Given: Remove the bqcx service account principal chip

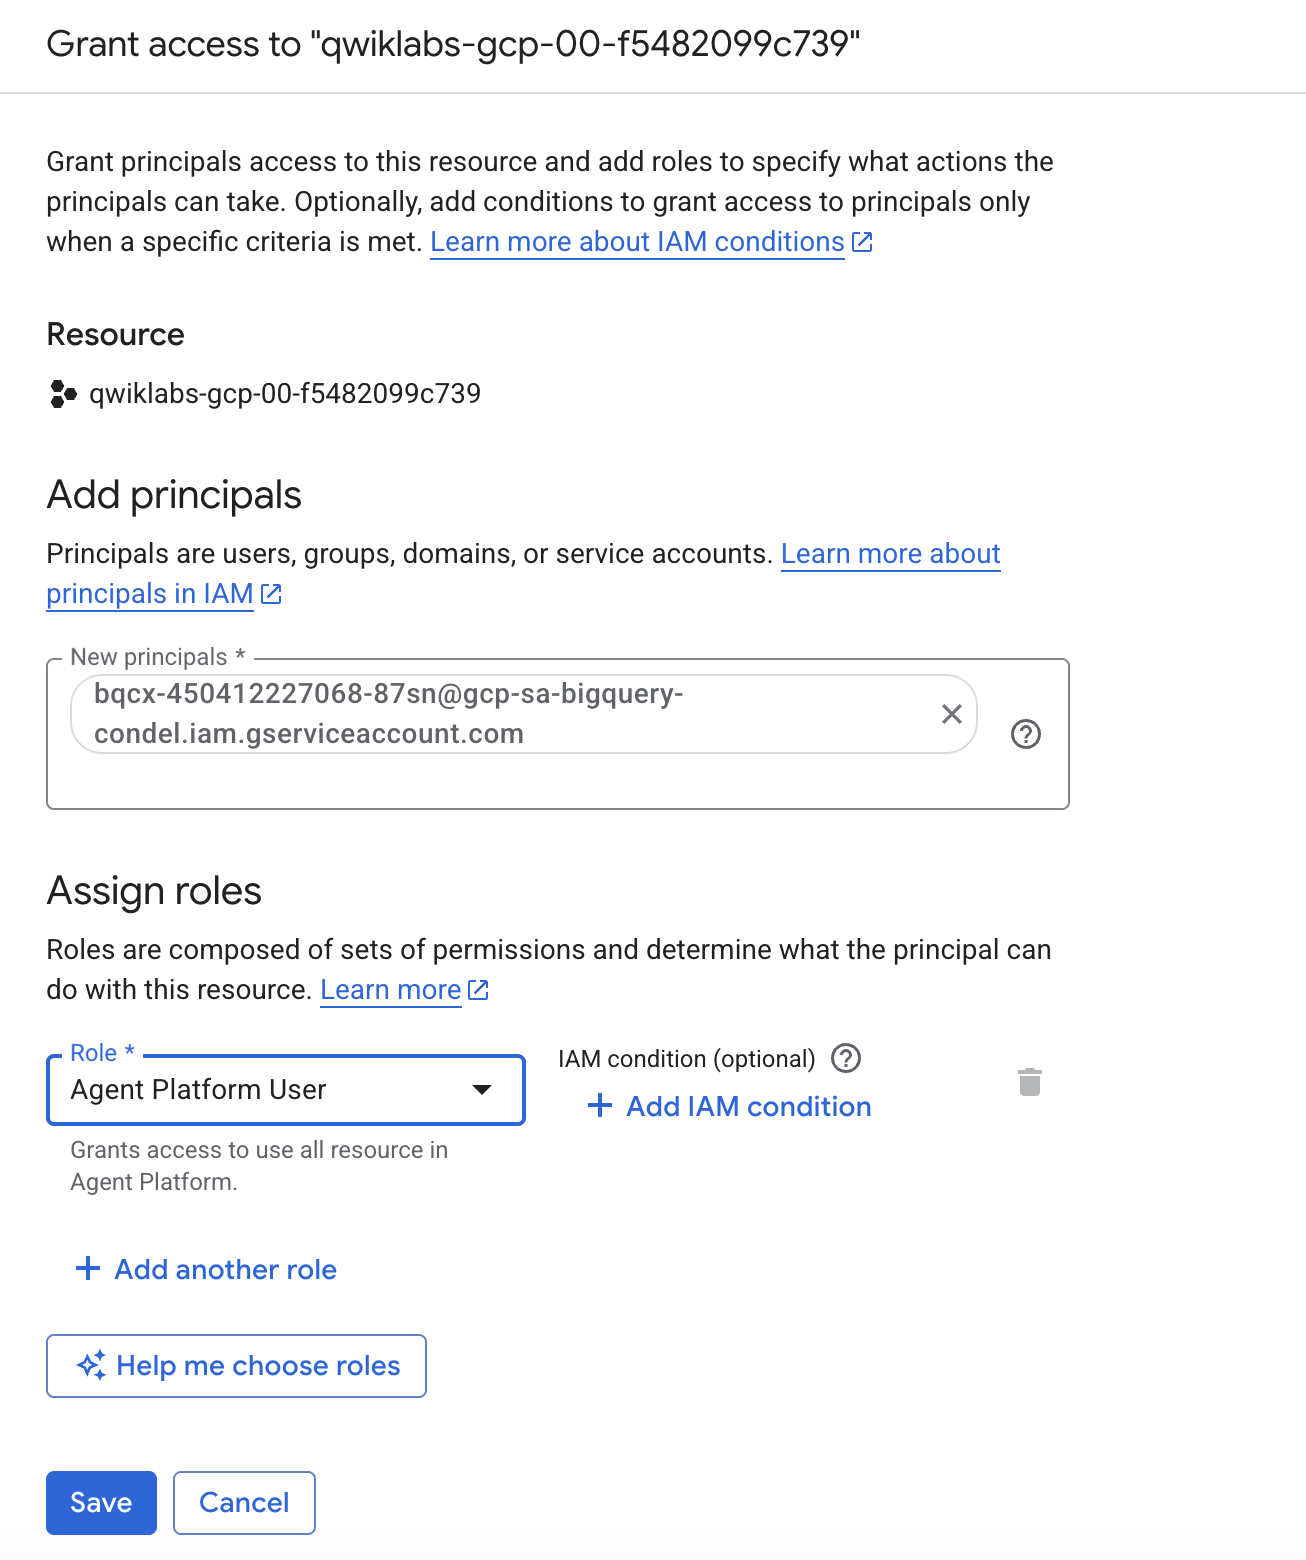Looking at the screenshot, I should tap(951, 714).
